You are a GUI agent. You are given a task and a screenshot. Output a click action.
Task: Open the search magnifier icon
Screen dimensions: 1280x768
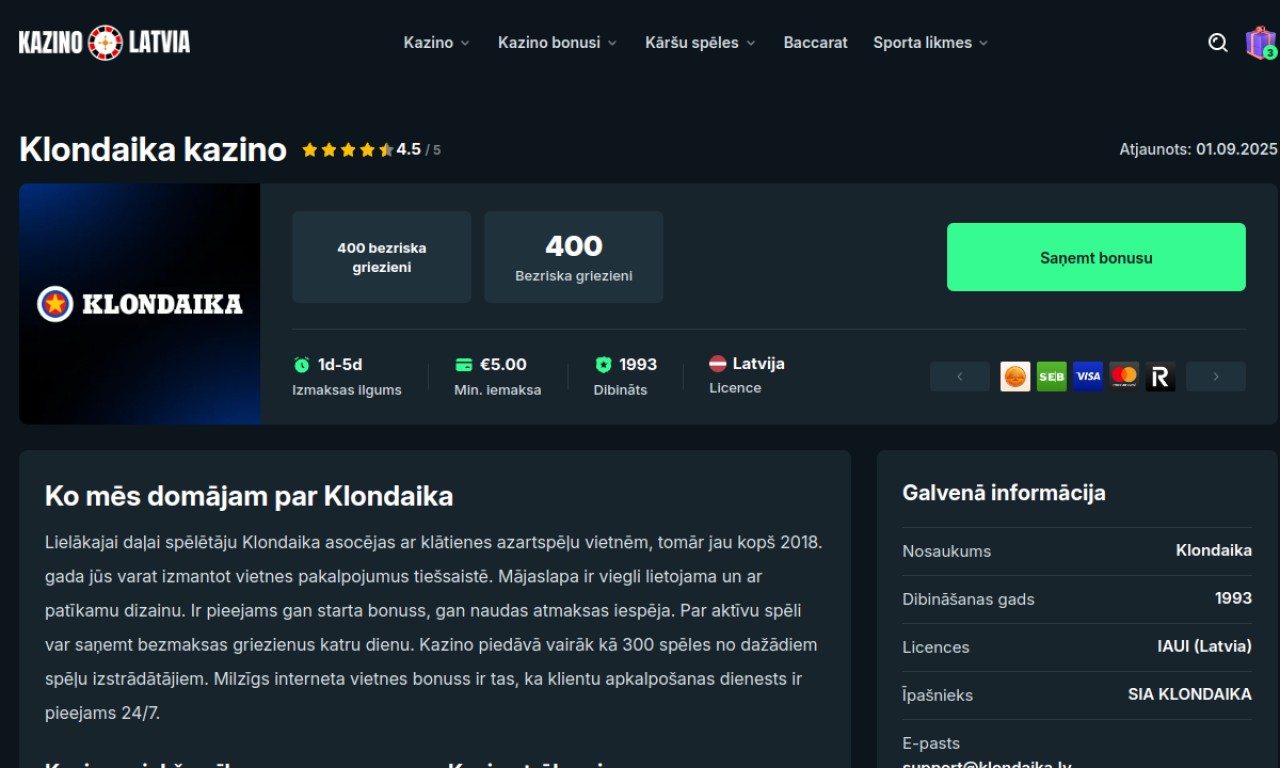[x=1218, y=42]
